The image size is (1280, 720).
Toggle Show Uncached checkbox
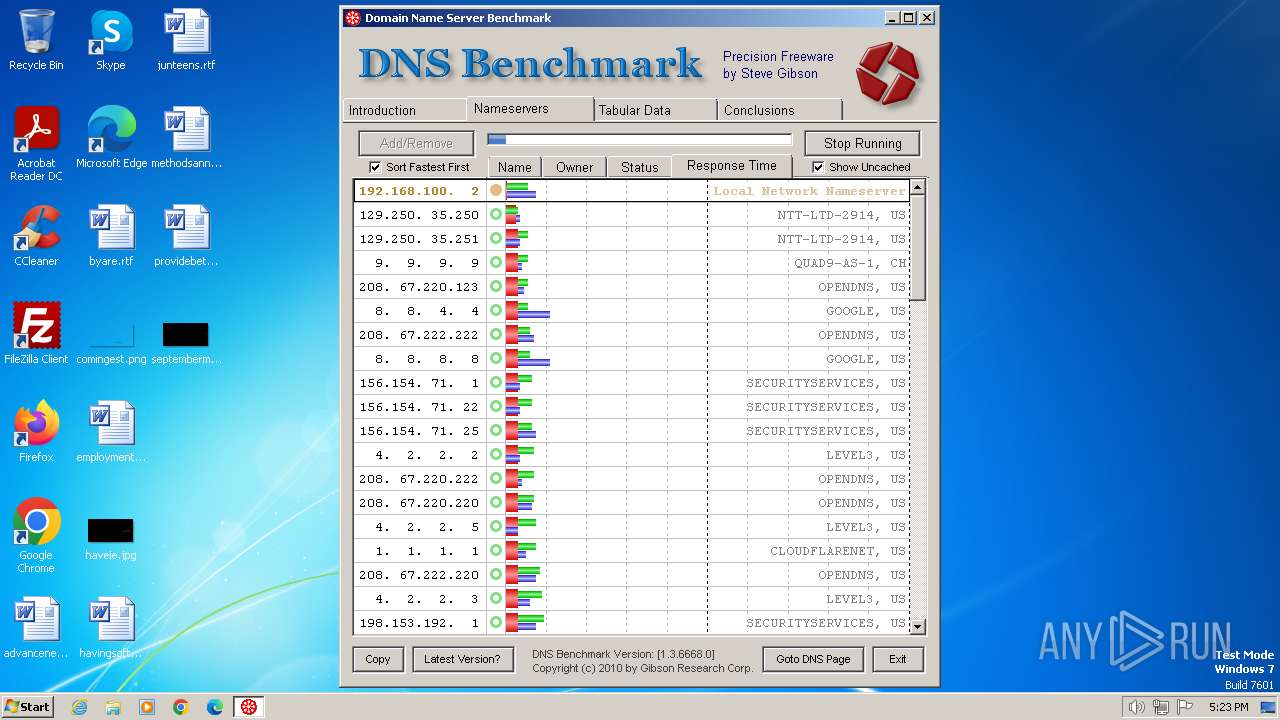818,167
